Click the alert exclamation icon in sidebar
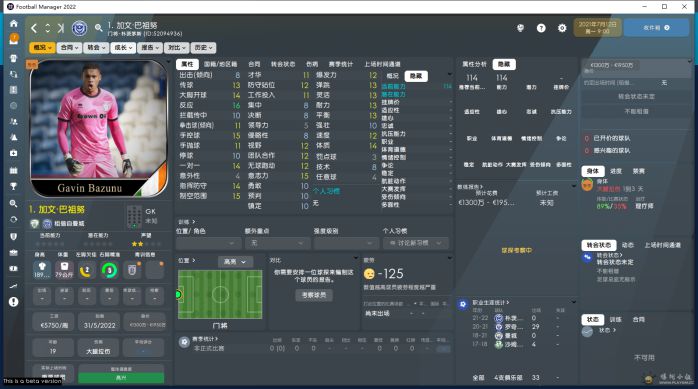 14,302
